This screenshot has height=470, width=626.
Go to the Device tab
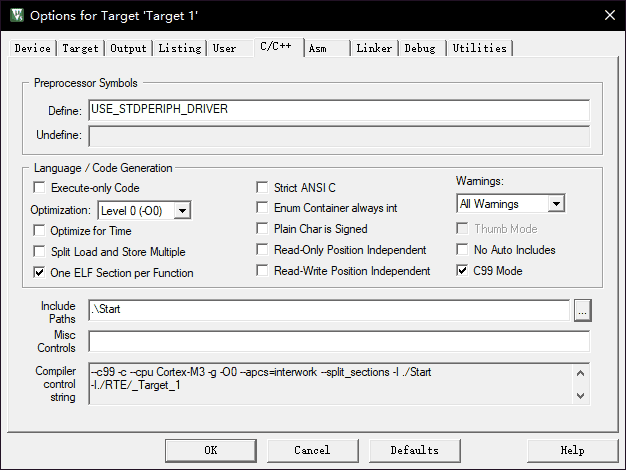pos(33,48)
